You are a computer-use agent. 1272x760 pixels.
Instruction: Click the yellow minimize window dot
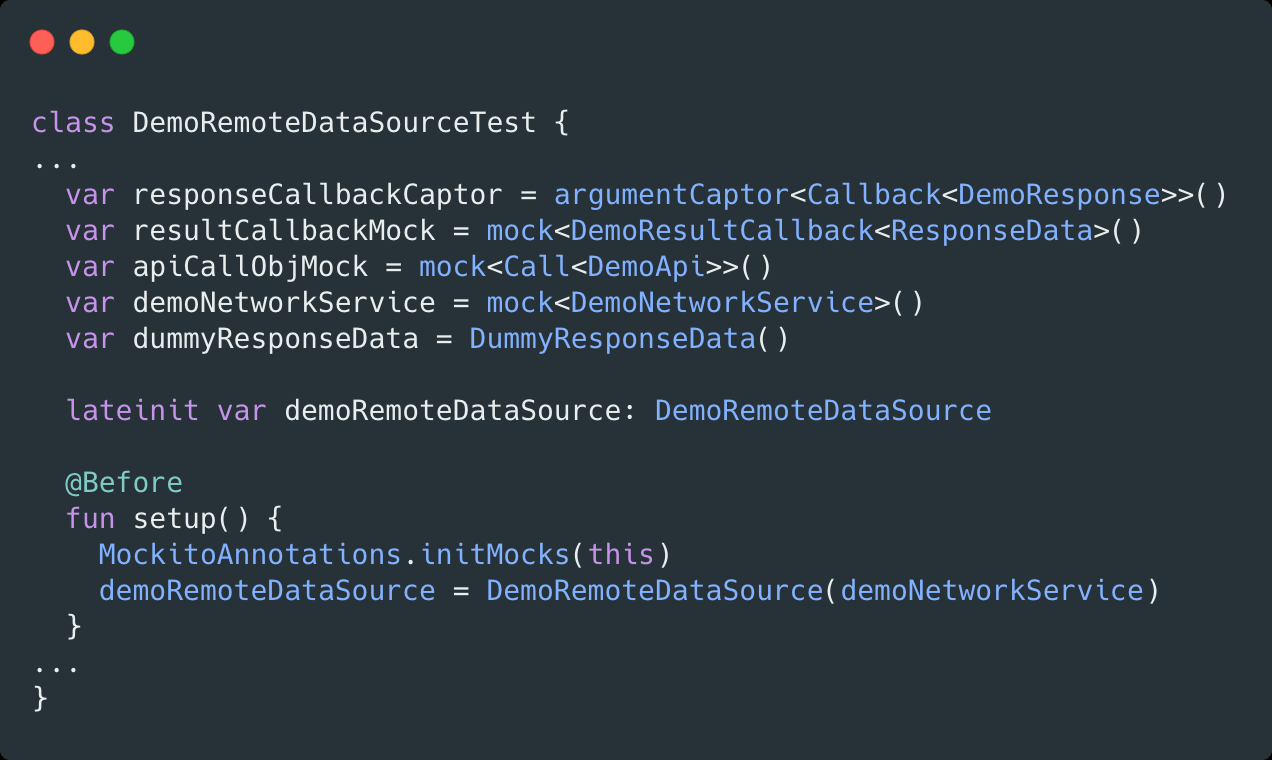[x=82, y=42]
